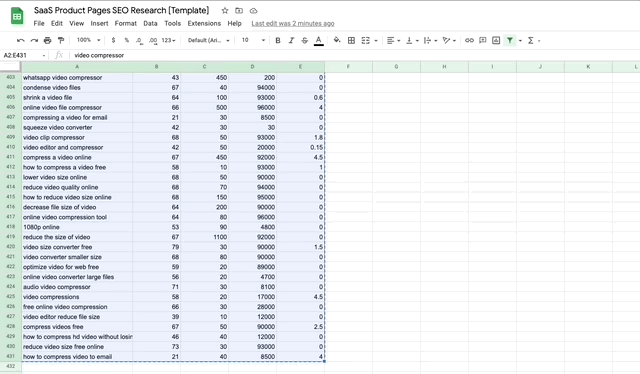Toggle bold formatting
Screen dimensions: 640x374
click(x=278, y=40)
